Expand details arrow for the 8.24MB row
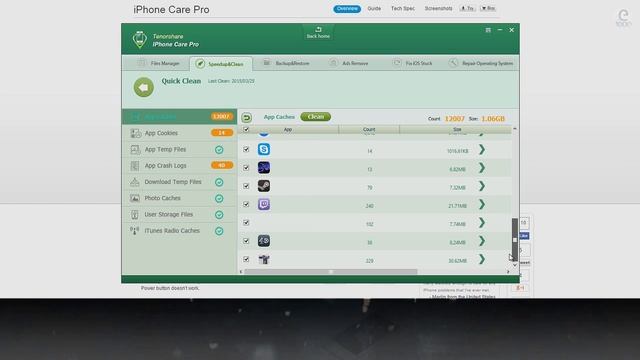The height and width of the screenshot is (360, 640). [482, 241]
